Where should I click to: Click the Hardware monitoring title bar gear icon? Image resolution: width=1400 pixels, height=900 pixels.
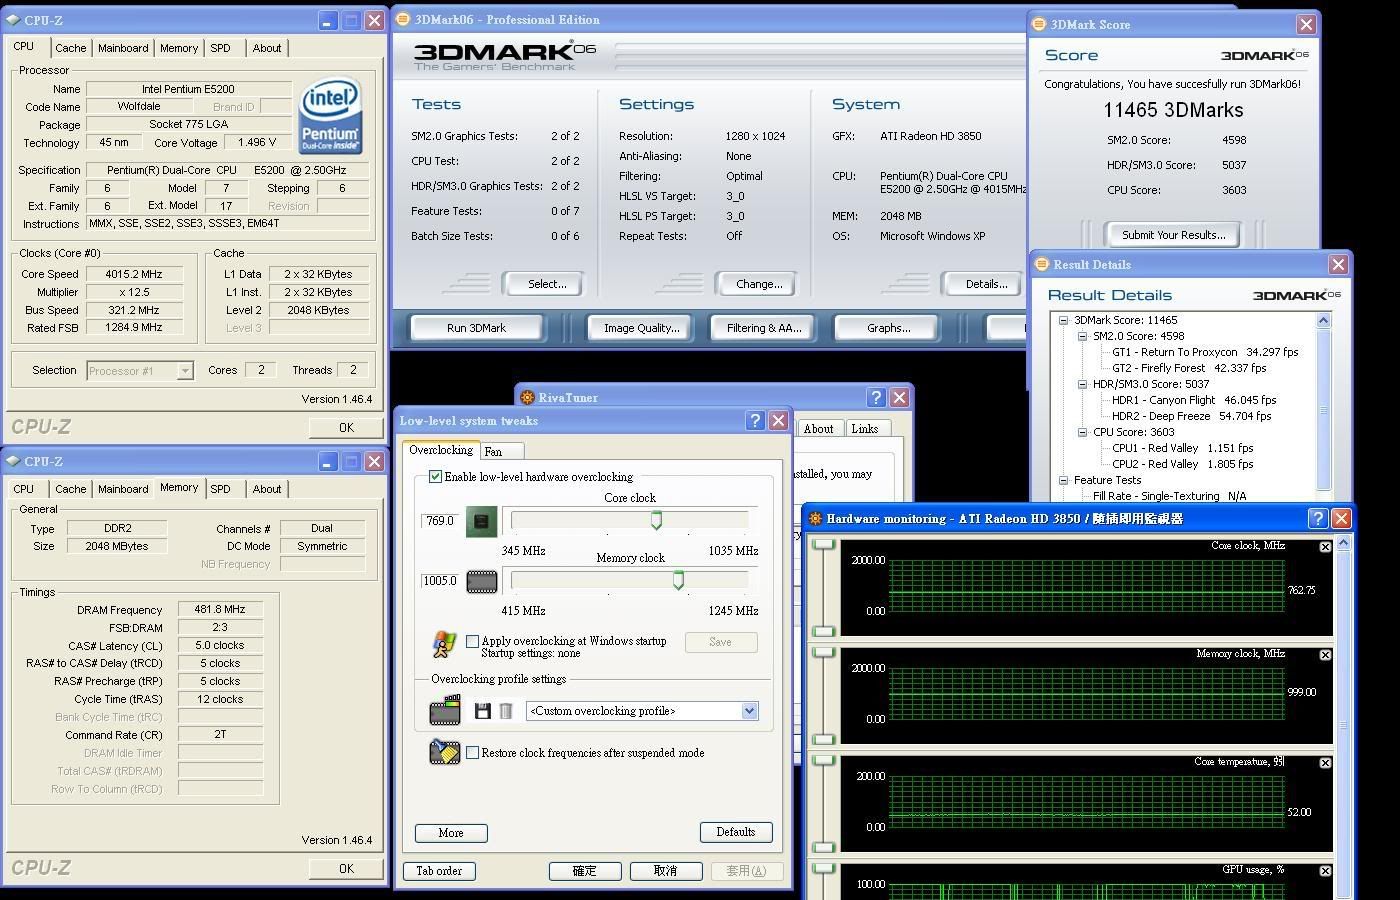click(815, 518)
